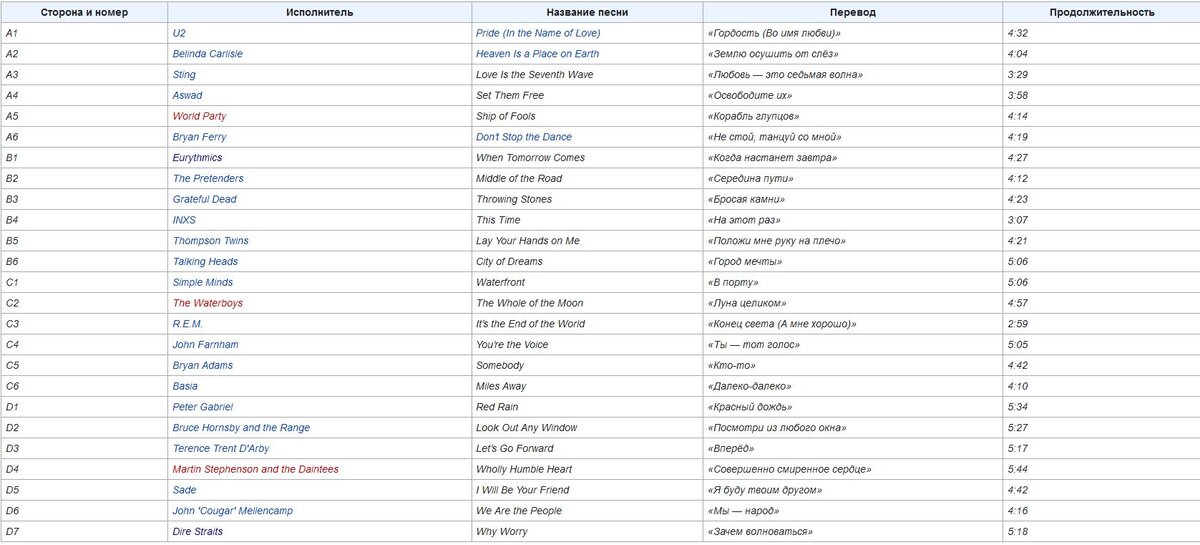Viewport: 1200px width, 545px height.
Task: Open Martin Stephenson and the Daintees link
Action: point(256,469)
